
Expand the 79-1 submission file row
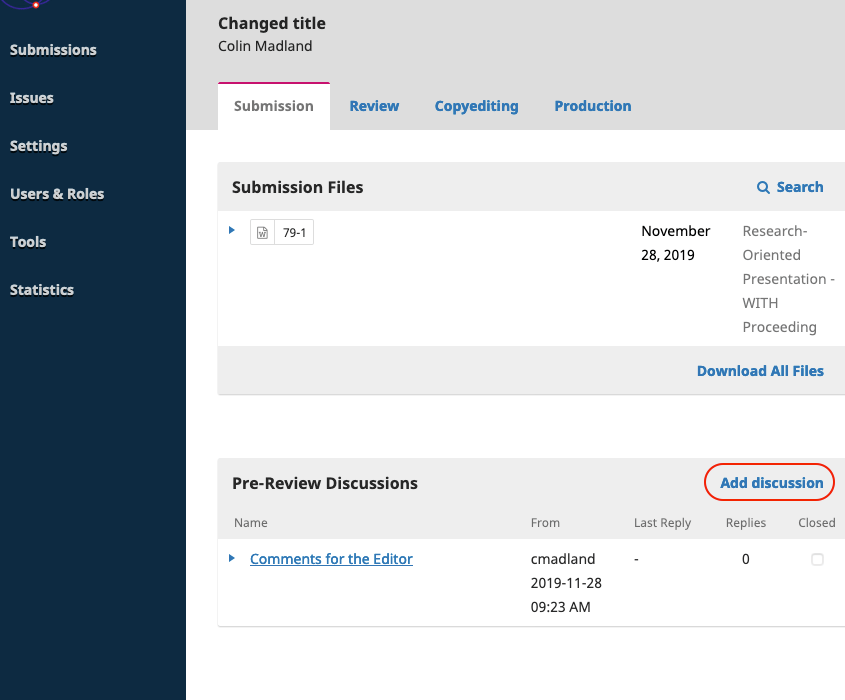(x=232, y=231)
